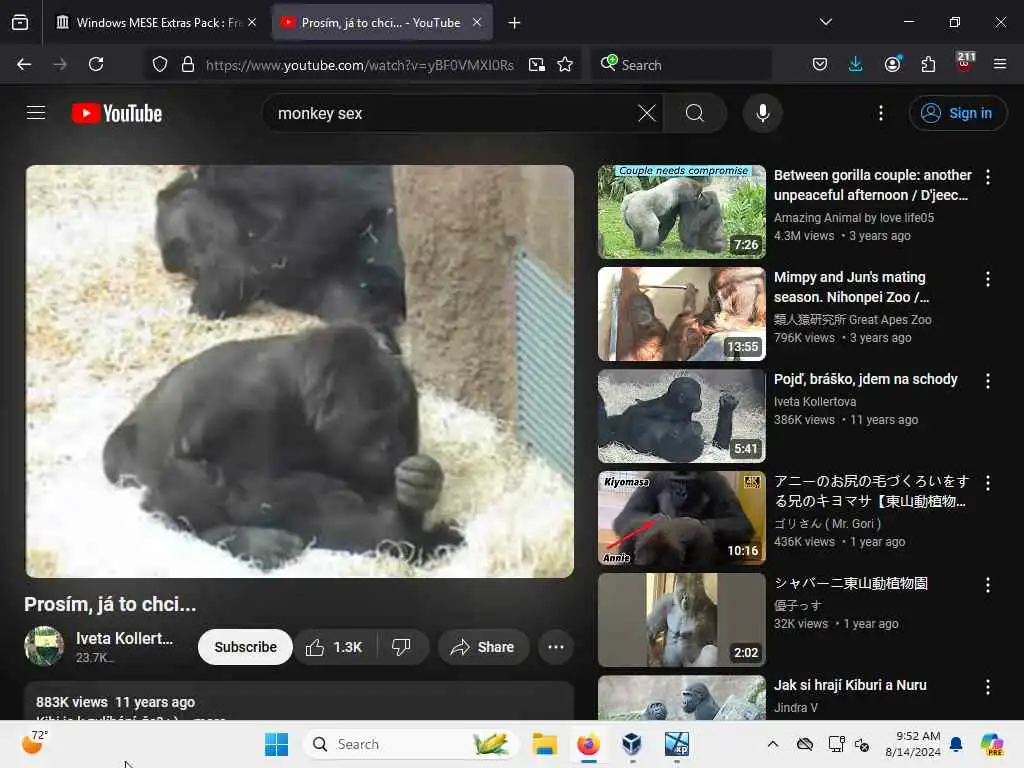Go to the YouTube home logo
This screenshot has width=1024, height=768.
click(117, 113)
